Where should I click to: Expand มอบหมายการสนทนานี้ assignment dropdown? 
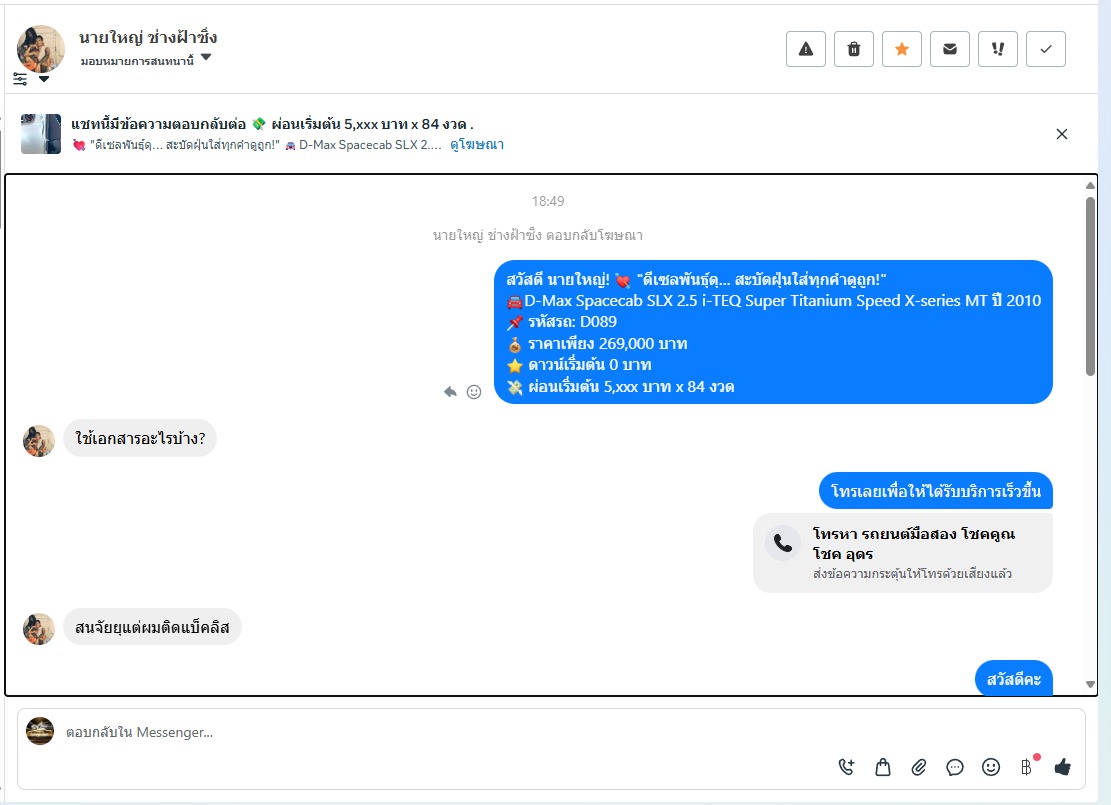point(206,57)
